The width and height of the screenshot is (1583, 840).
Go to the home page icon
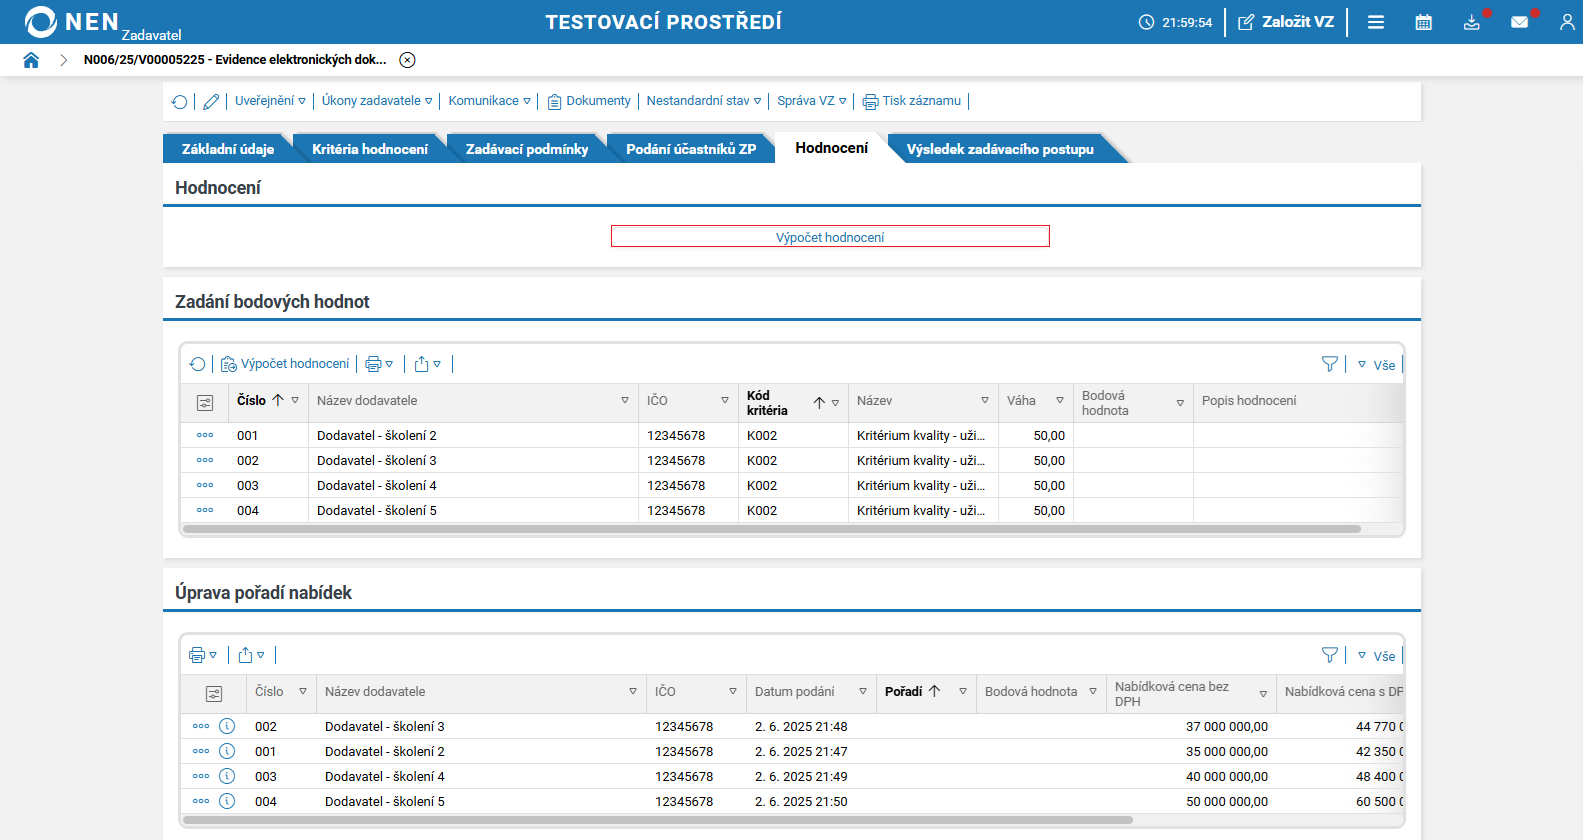pos(31,60)
